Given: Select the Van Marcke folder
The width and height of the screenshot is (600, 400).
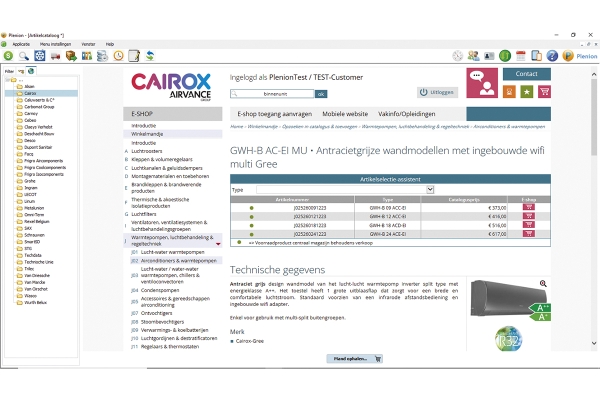Looking at the screenshot, I should tap(34, 282).
